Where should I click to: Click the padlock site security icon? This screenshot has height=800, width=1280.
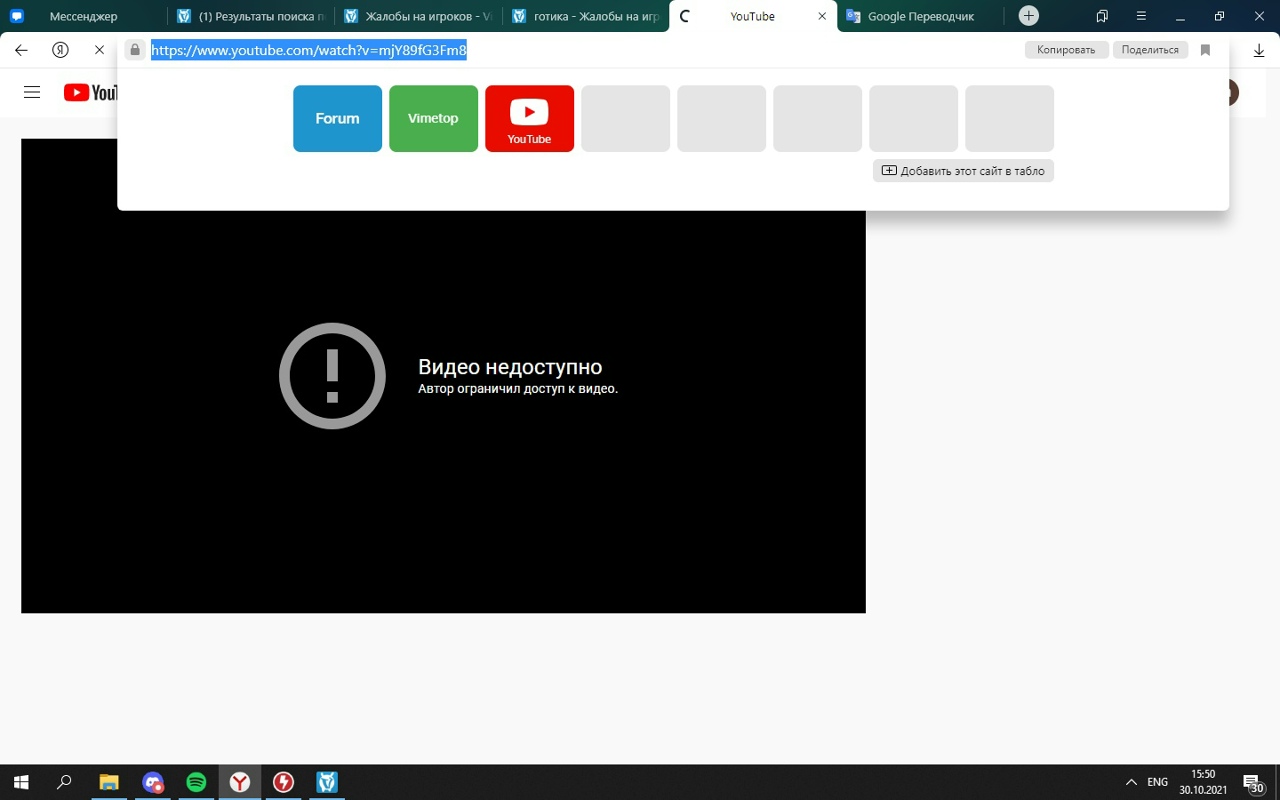point(135,50)
